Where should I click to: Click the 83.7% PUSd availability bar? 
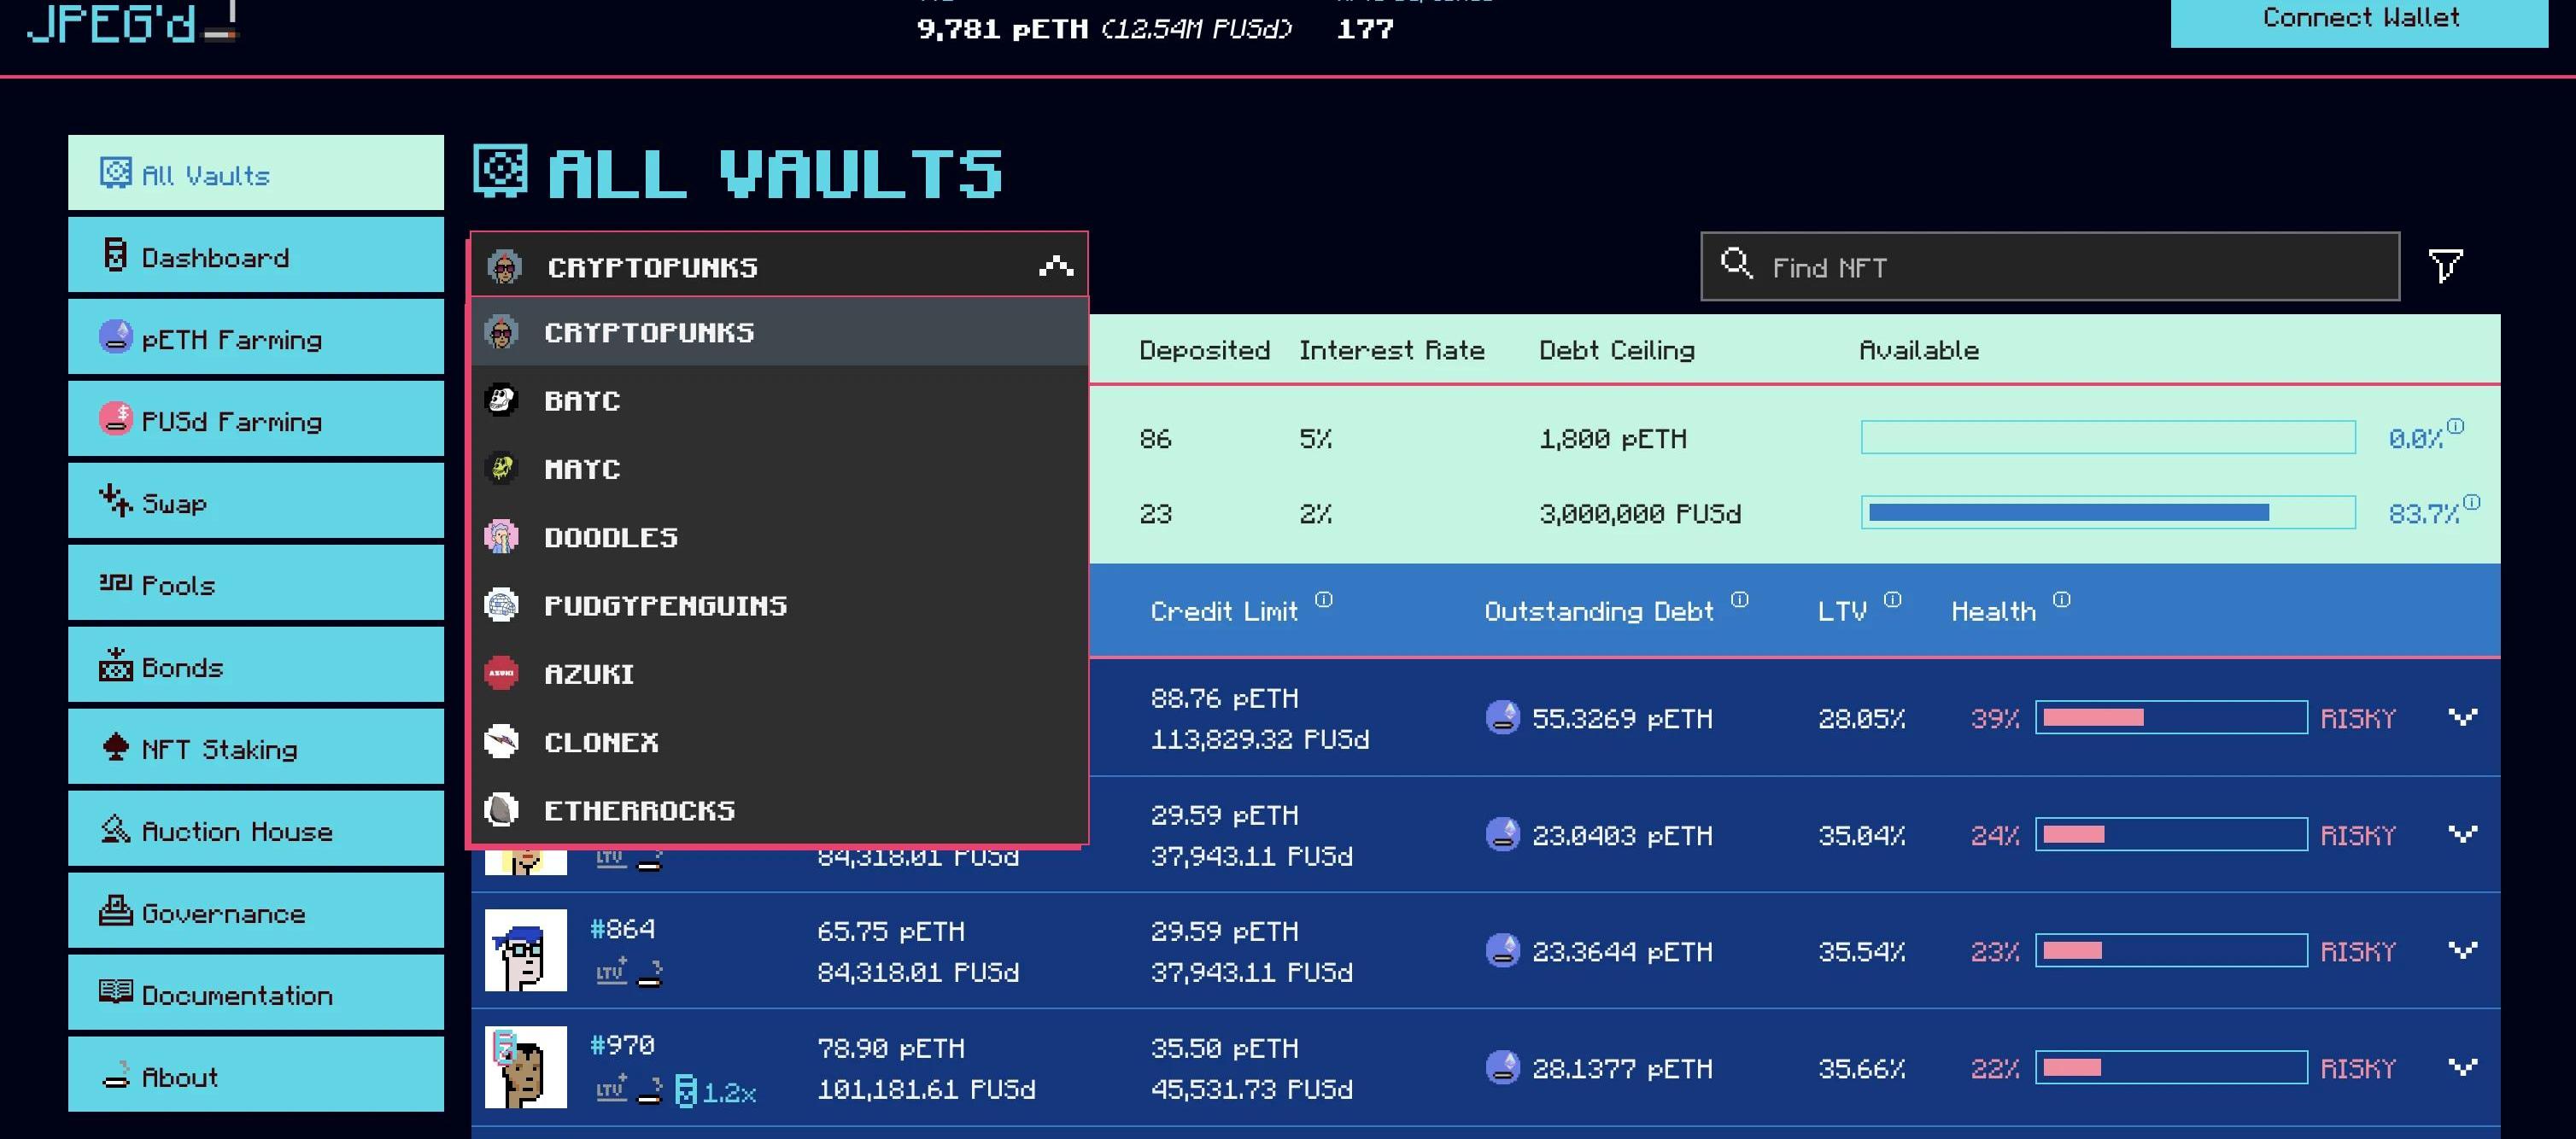click(x=2108, y=512)
